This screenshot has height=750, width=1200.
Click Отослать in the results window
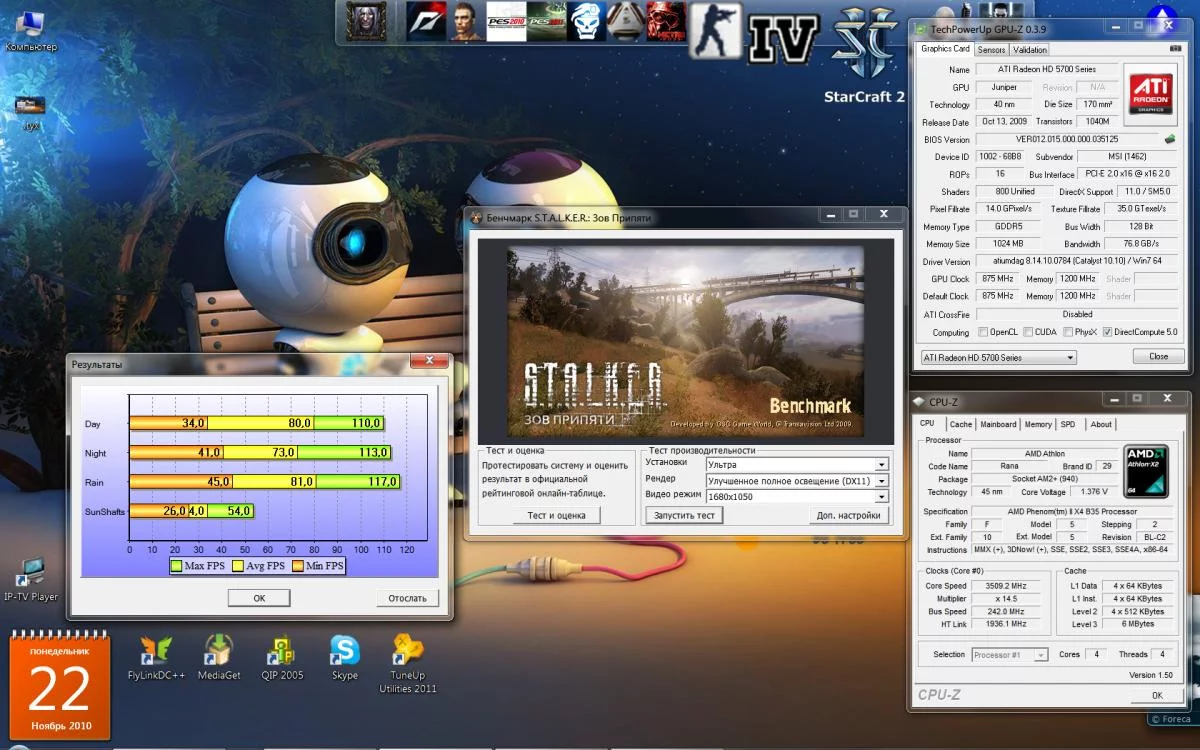click(x=407, y=598)
